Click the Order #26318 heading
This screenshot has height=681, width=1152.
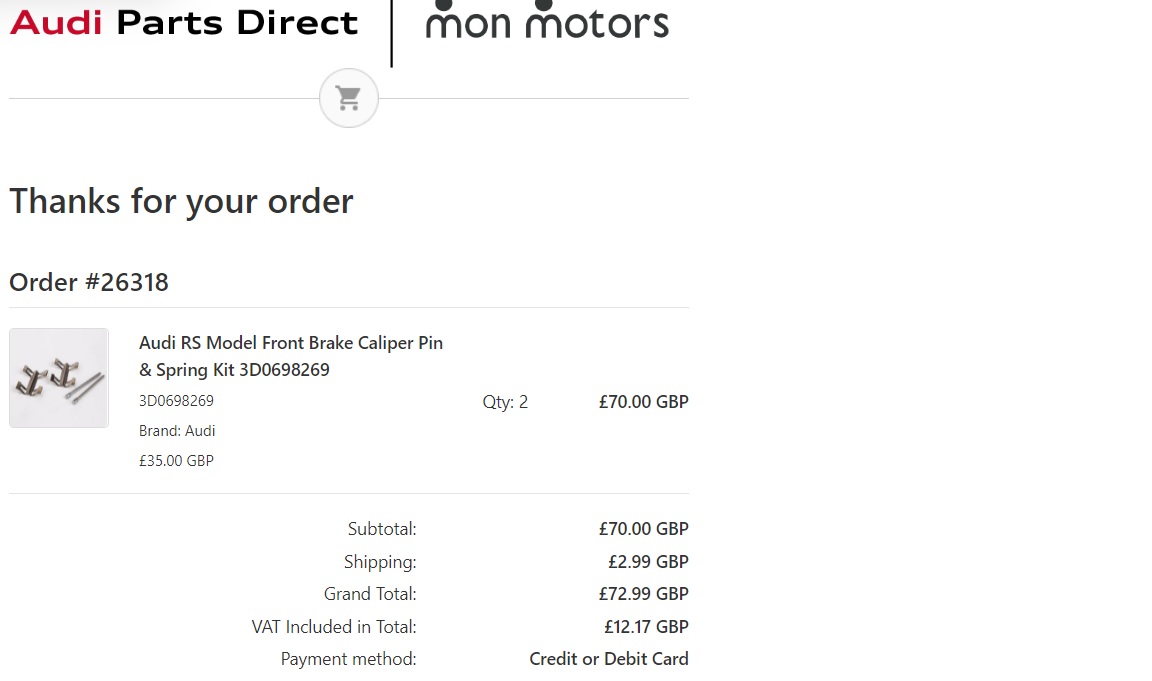click(89, 282)
